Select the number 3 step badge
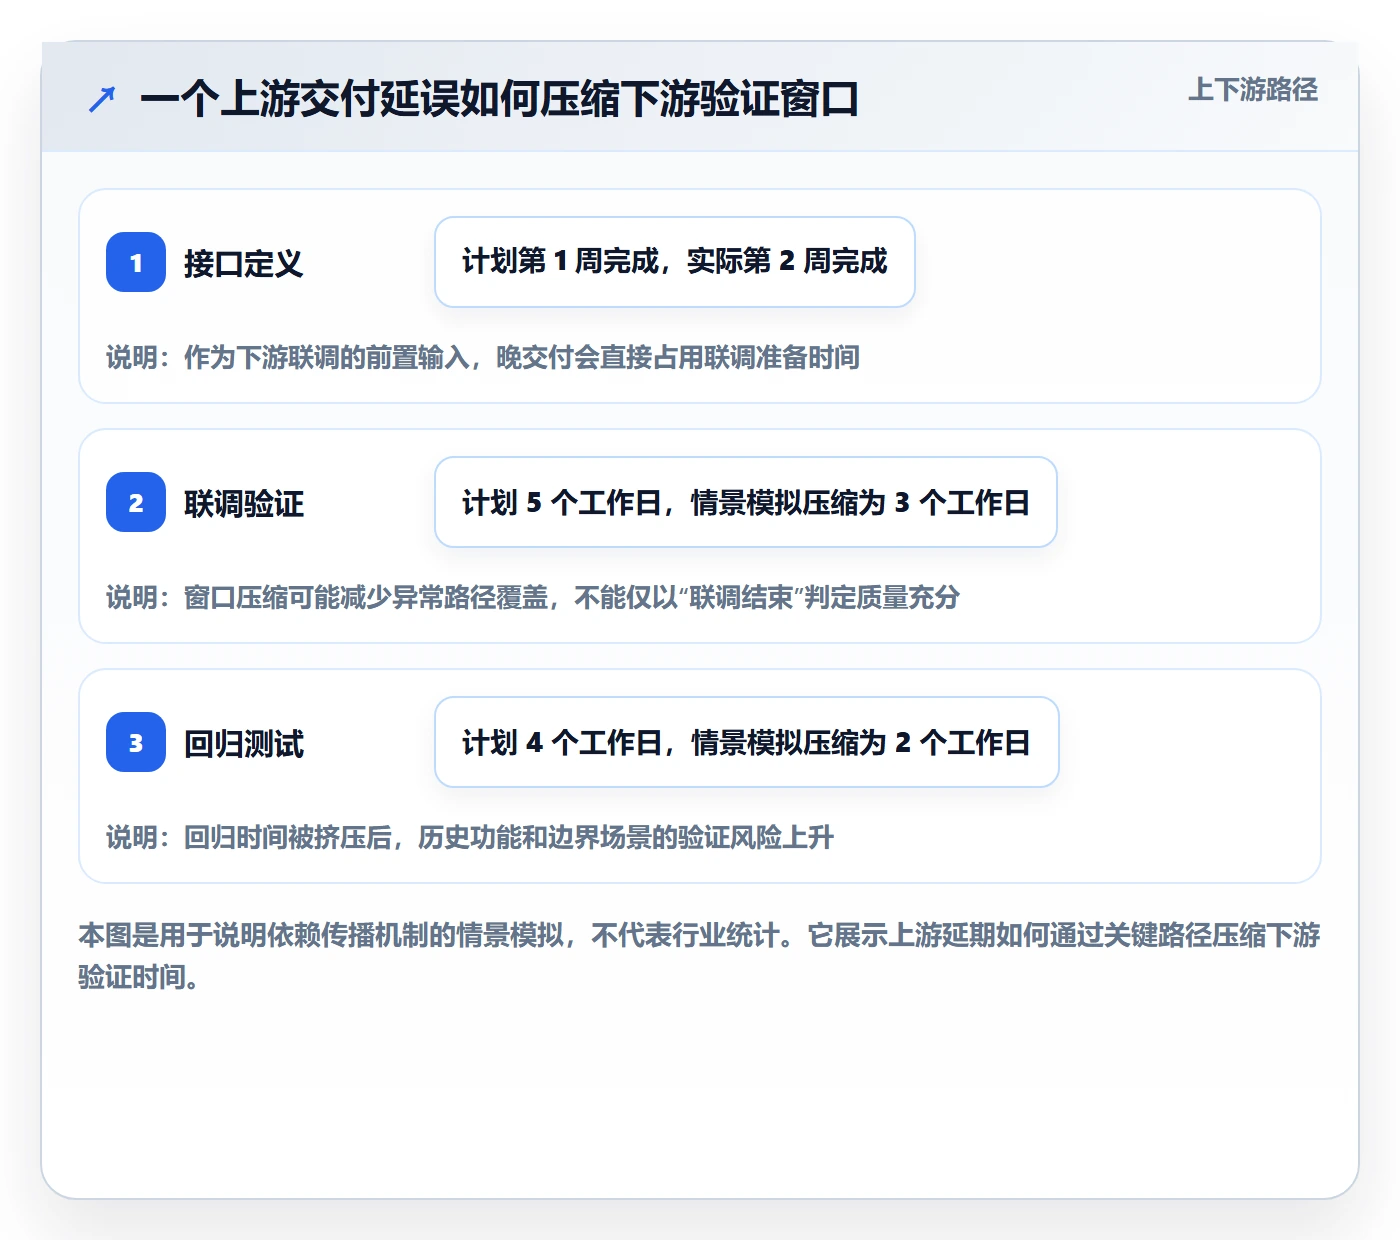This screenshot has height=1240, width=1400. point(136,742)
